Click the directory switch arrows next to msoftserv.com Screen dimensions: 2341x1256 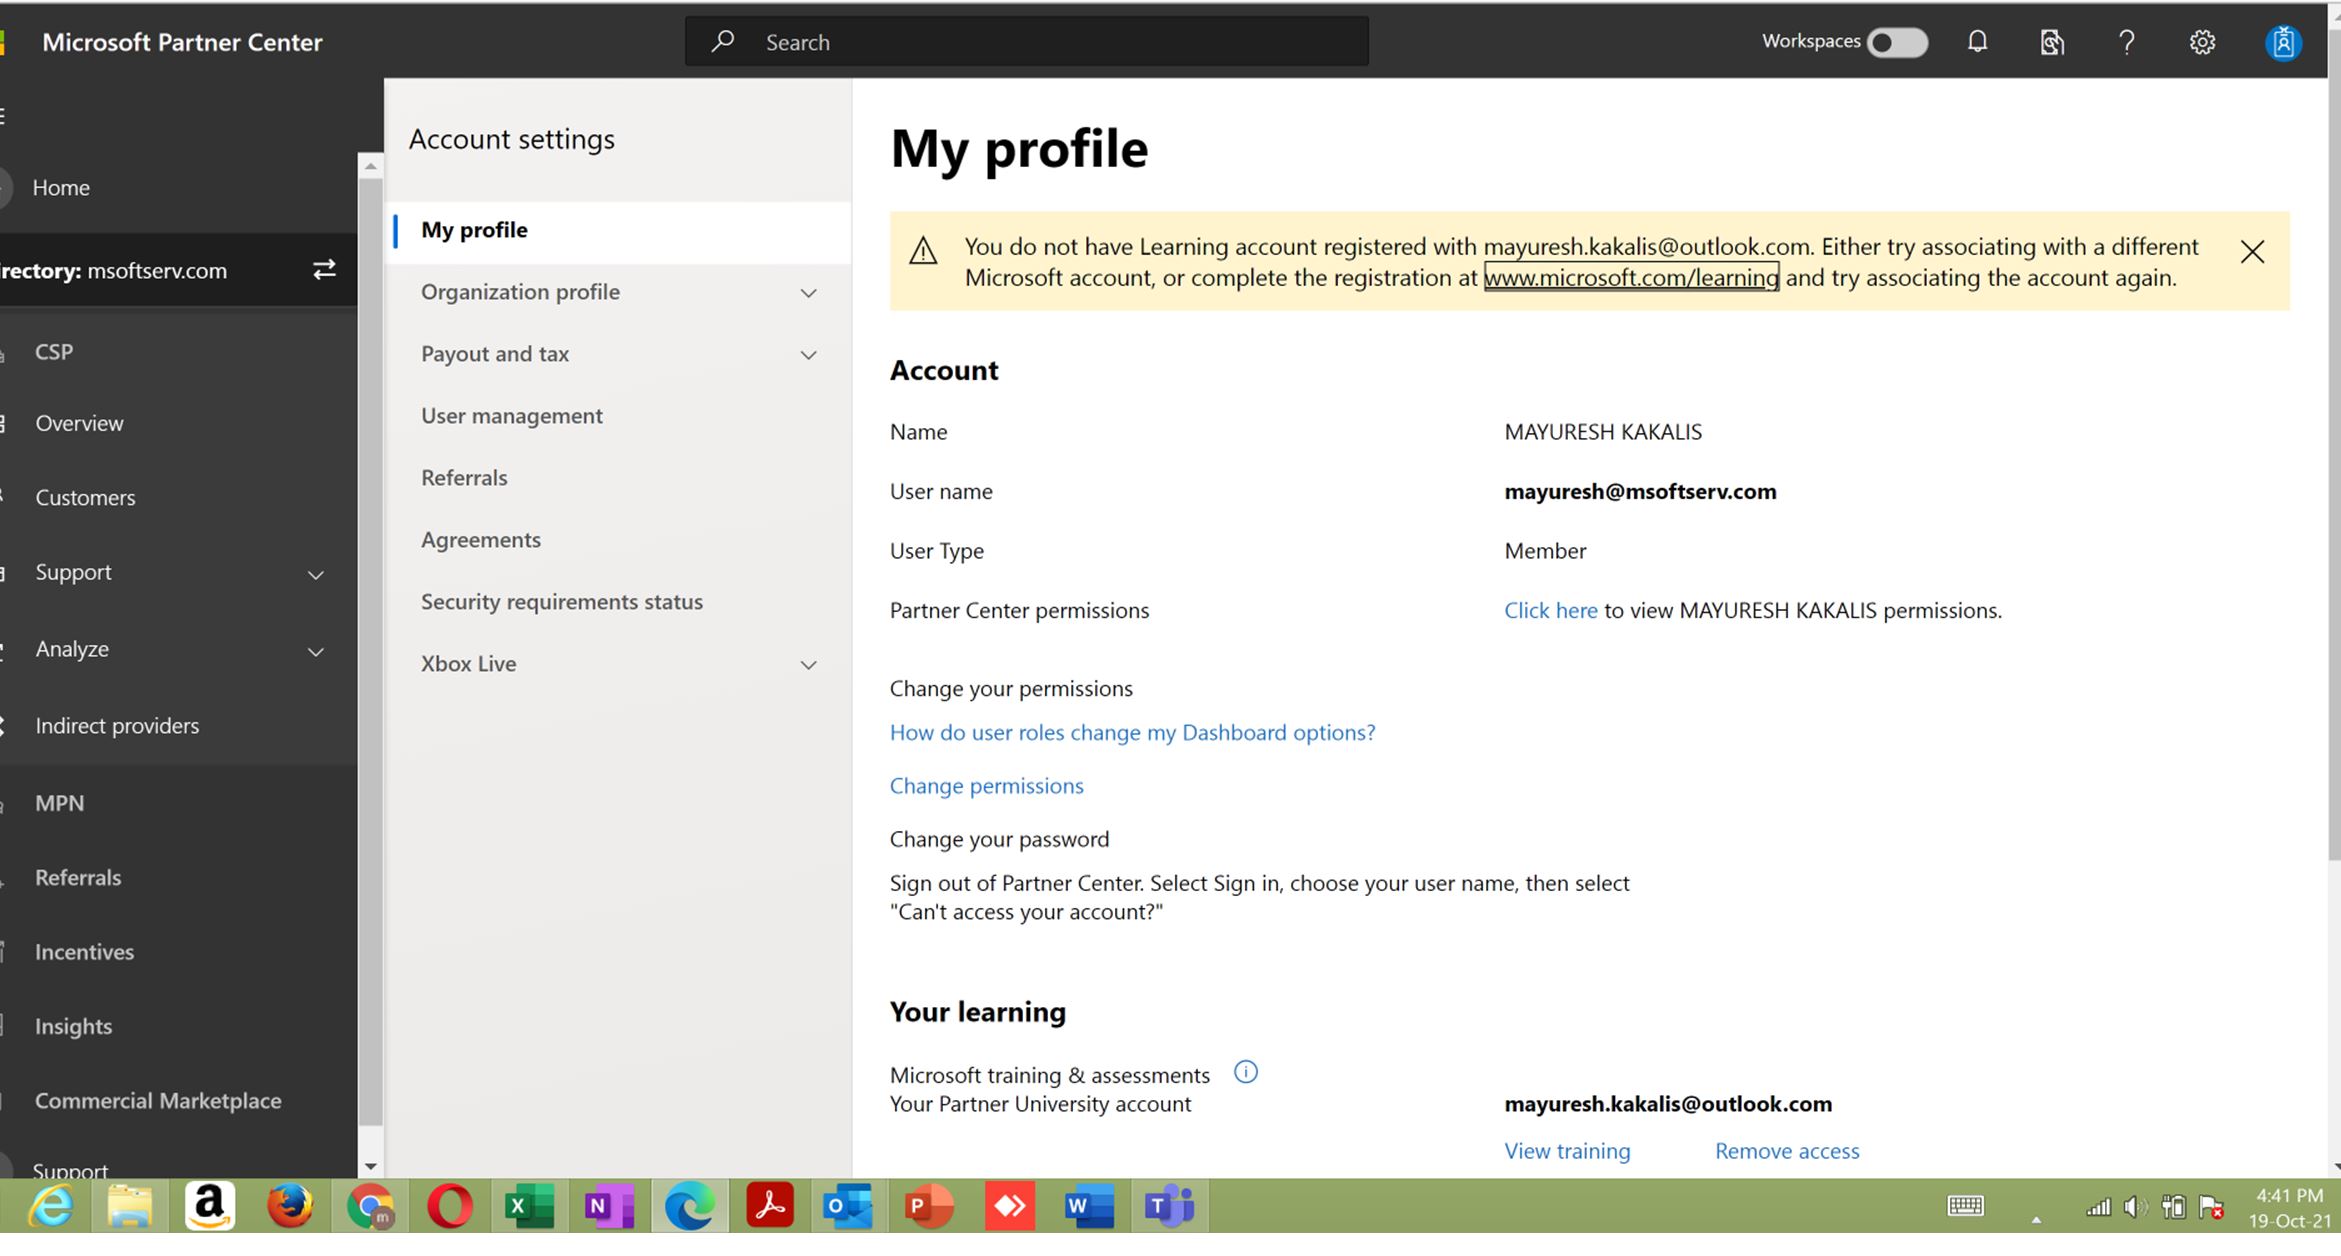click(323, 268)
